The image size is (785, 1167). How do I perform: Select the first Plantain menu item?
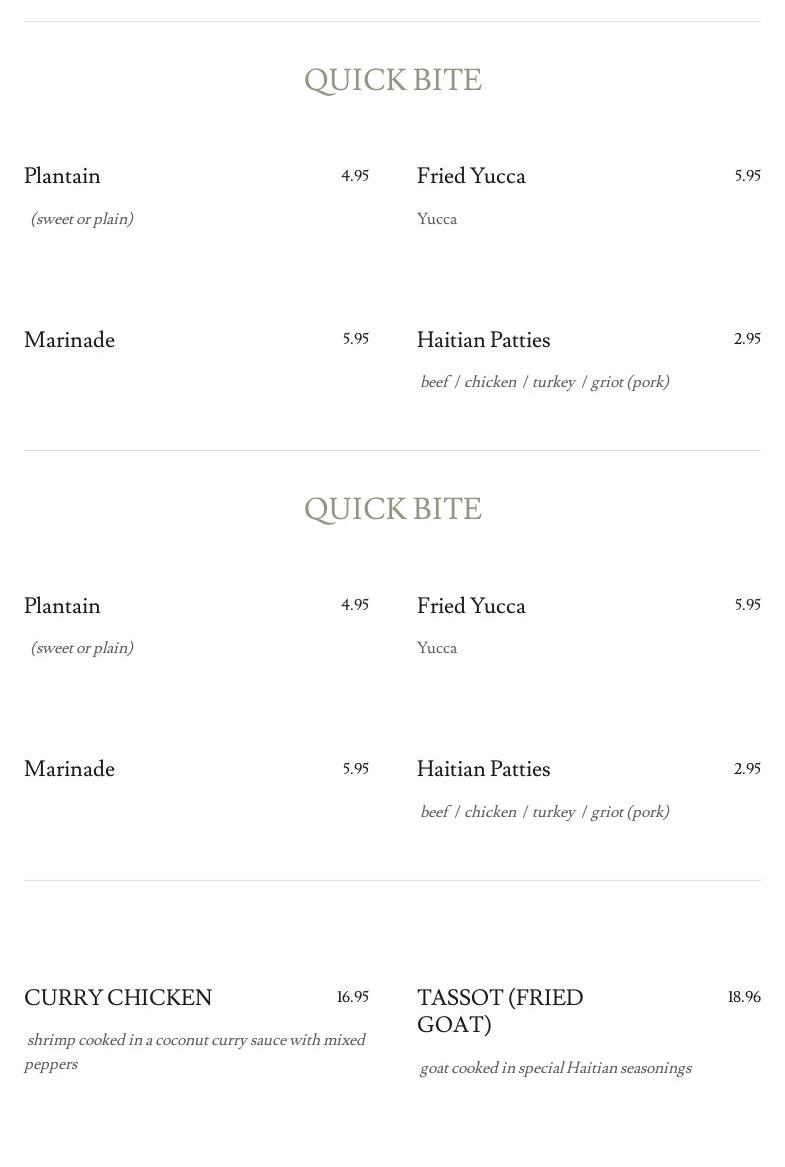coord(63,176)
